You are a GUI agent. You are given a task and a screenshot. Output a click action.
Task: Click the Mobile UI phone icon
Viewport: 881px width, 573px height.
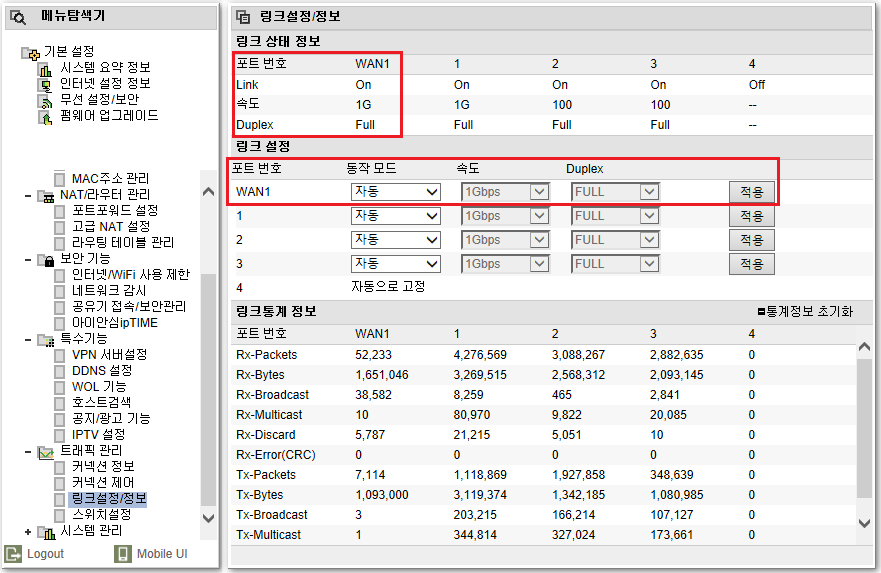pyautogui.click(x=122, y=553)
